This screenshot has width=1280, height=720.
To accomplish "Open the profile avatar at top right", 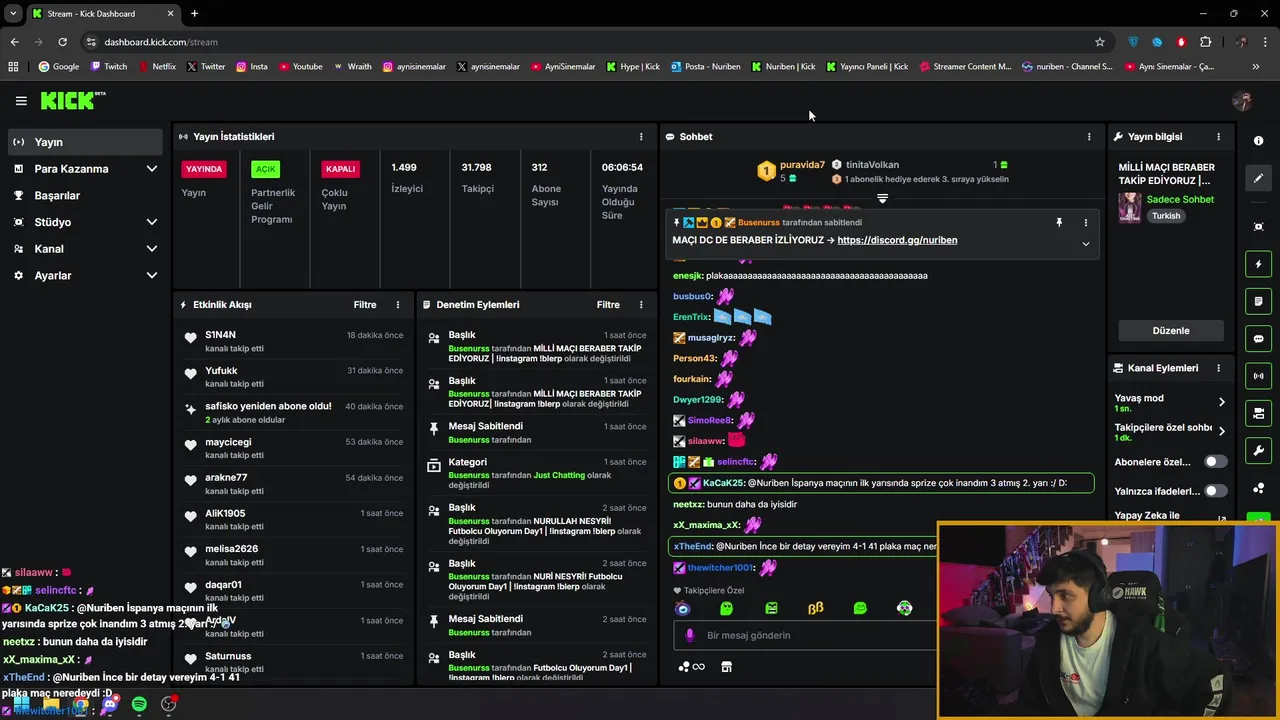I will coord(1242,101).
